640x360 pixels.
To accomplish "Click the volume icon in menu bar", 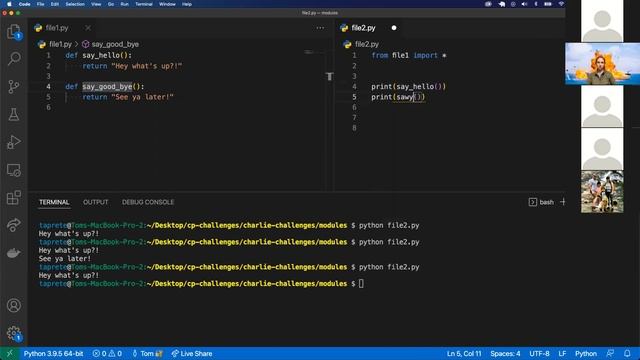I will tap(524, 4).
